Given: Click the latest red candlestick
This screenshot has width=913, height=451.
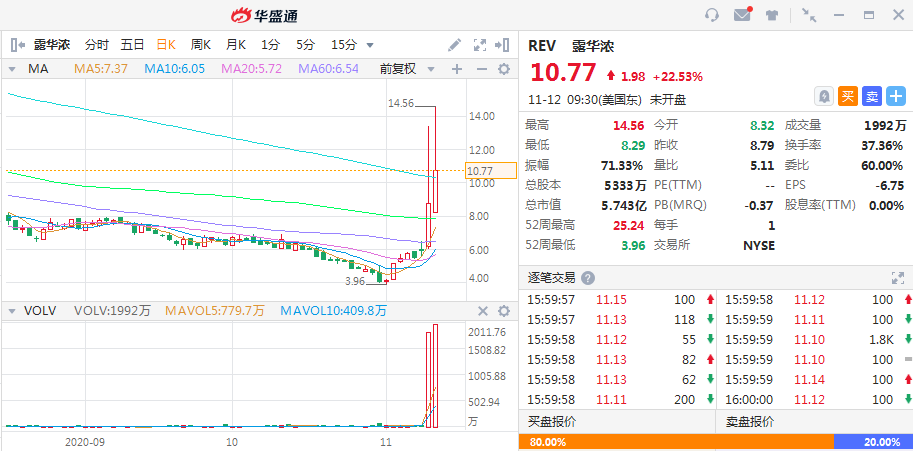Looking at the screenshot, I should point(436,191).
